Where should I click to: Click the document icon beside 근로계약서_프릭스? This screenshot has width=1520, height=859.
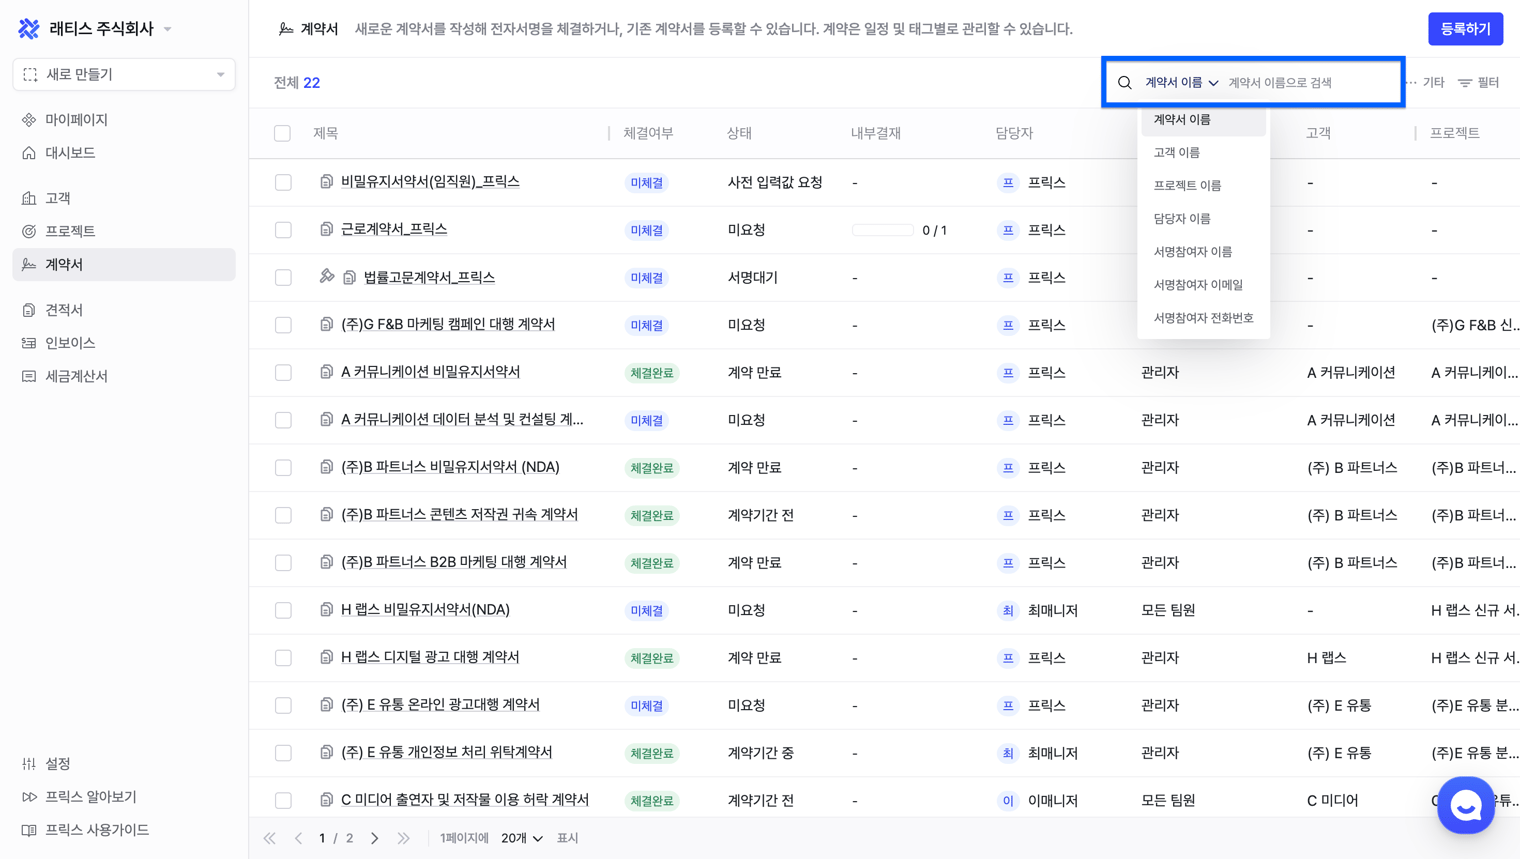click(x=326, y=229)
